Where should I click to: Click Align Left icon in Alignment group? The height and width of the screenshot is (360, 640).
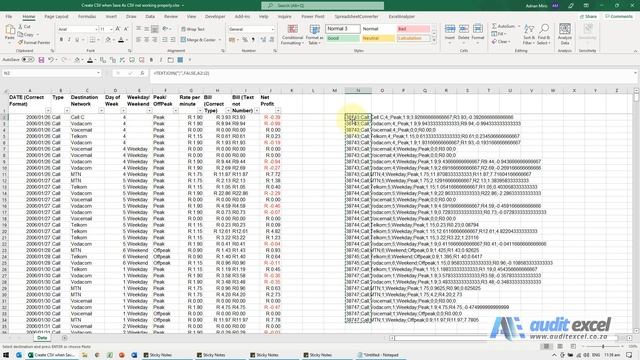pos(138,40)
